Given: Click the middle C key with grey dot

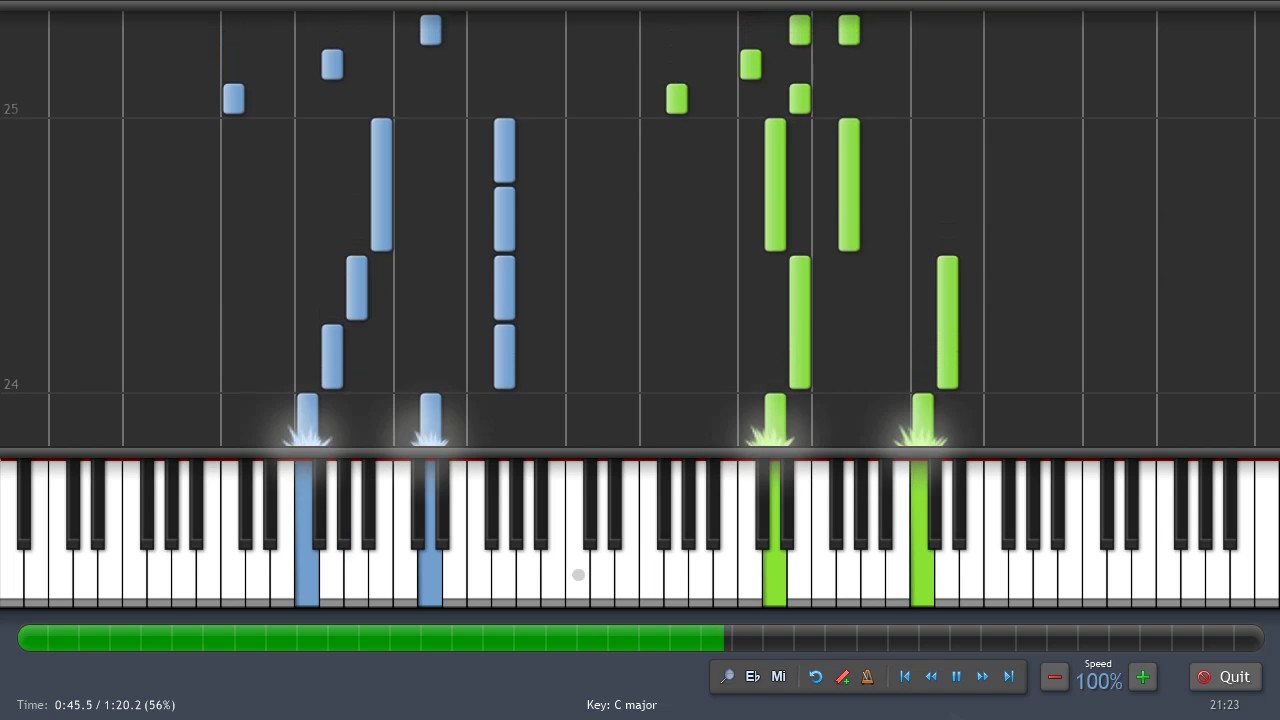Looking at the screenshot, I should pos(578,575).
